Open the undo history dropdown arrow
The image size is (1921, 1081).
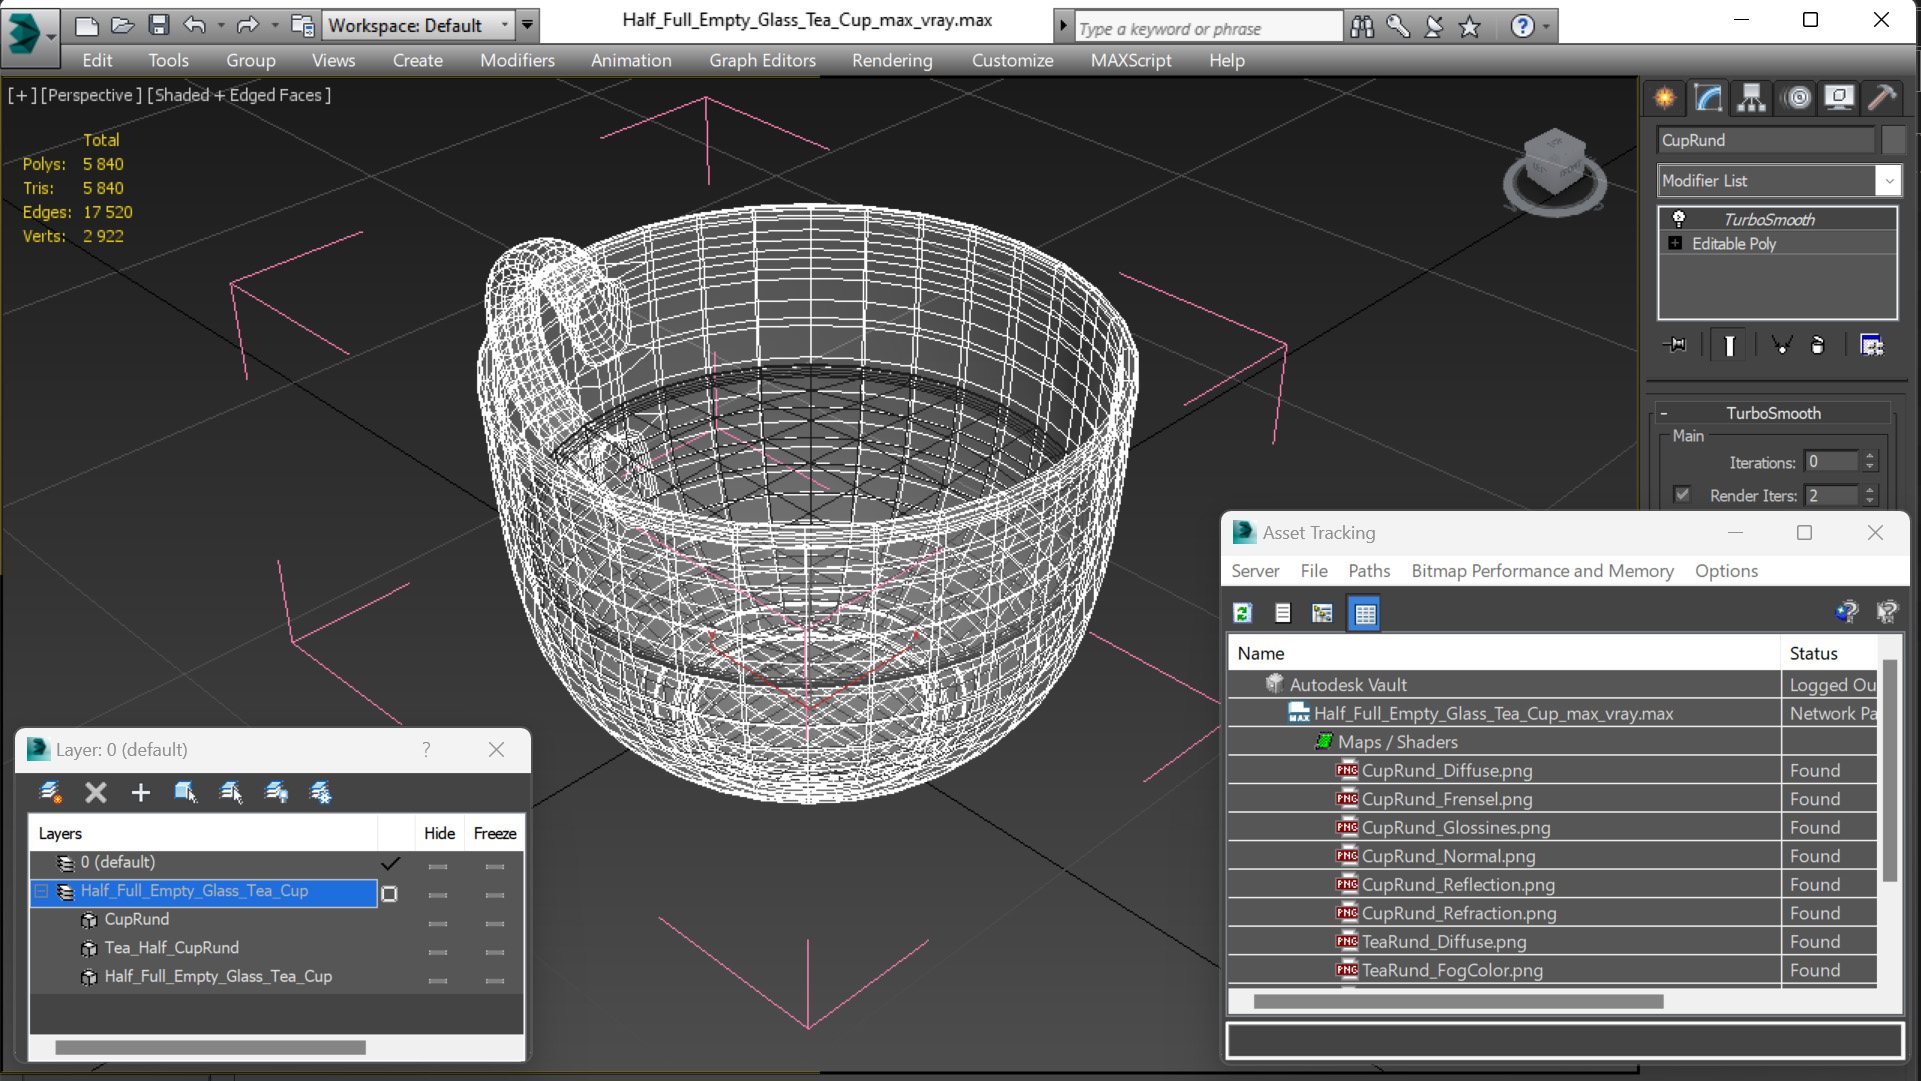point(221,25)
